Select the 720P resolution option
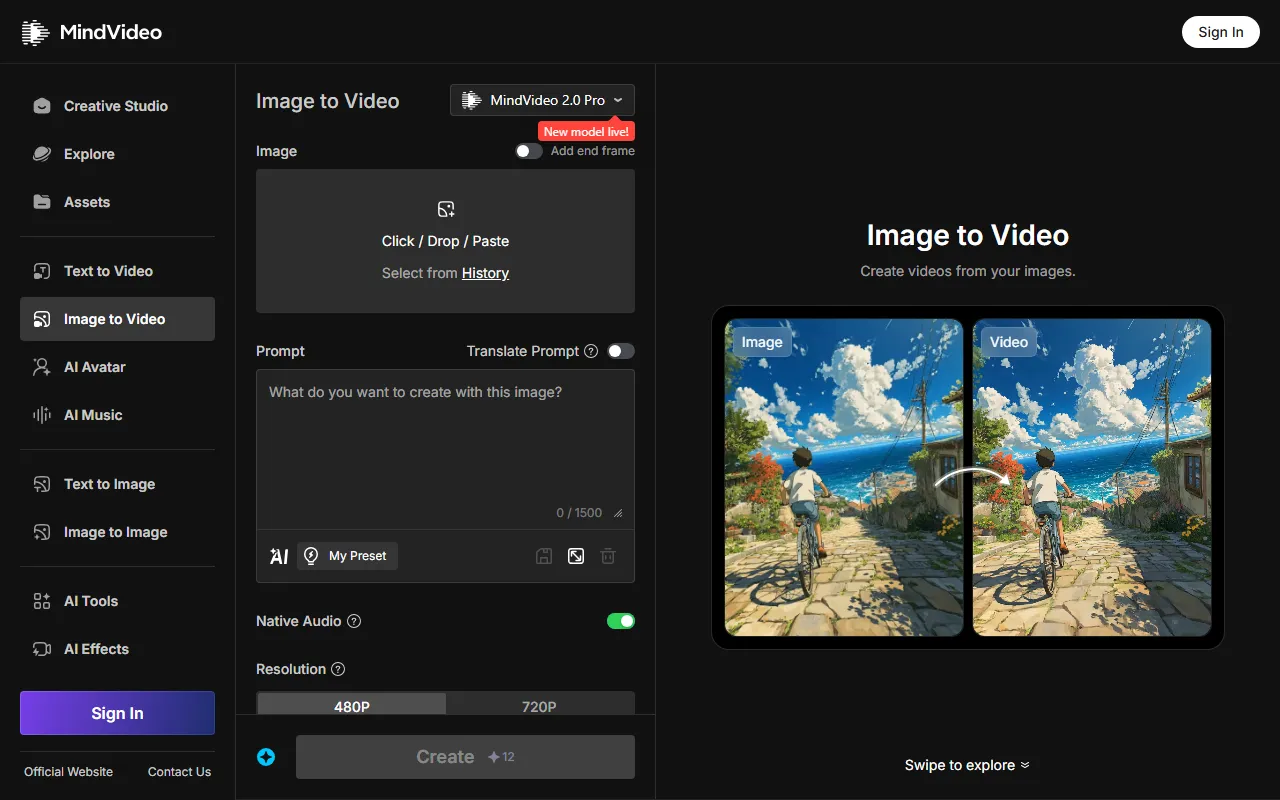This screenshot has height=800, width=1280. pyautogui.click(x=539, y=706)
